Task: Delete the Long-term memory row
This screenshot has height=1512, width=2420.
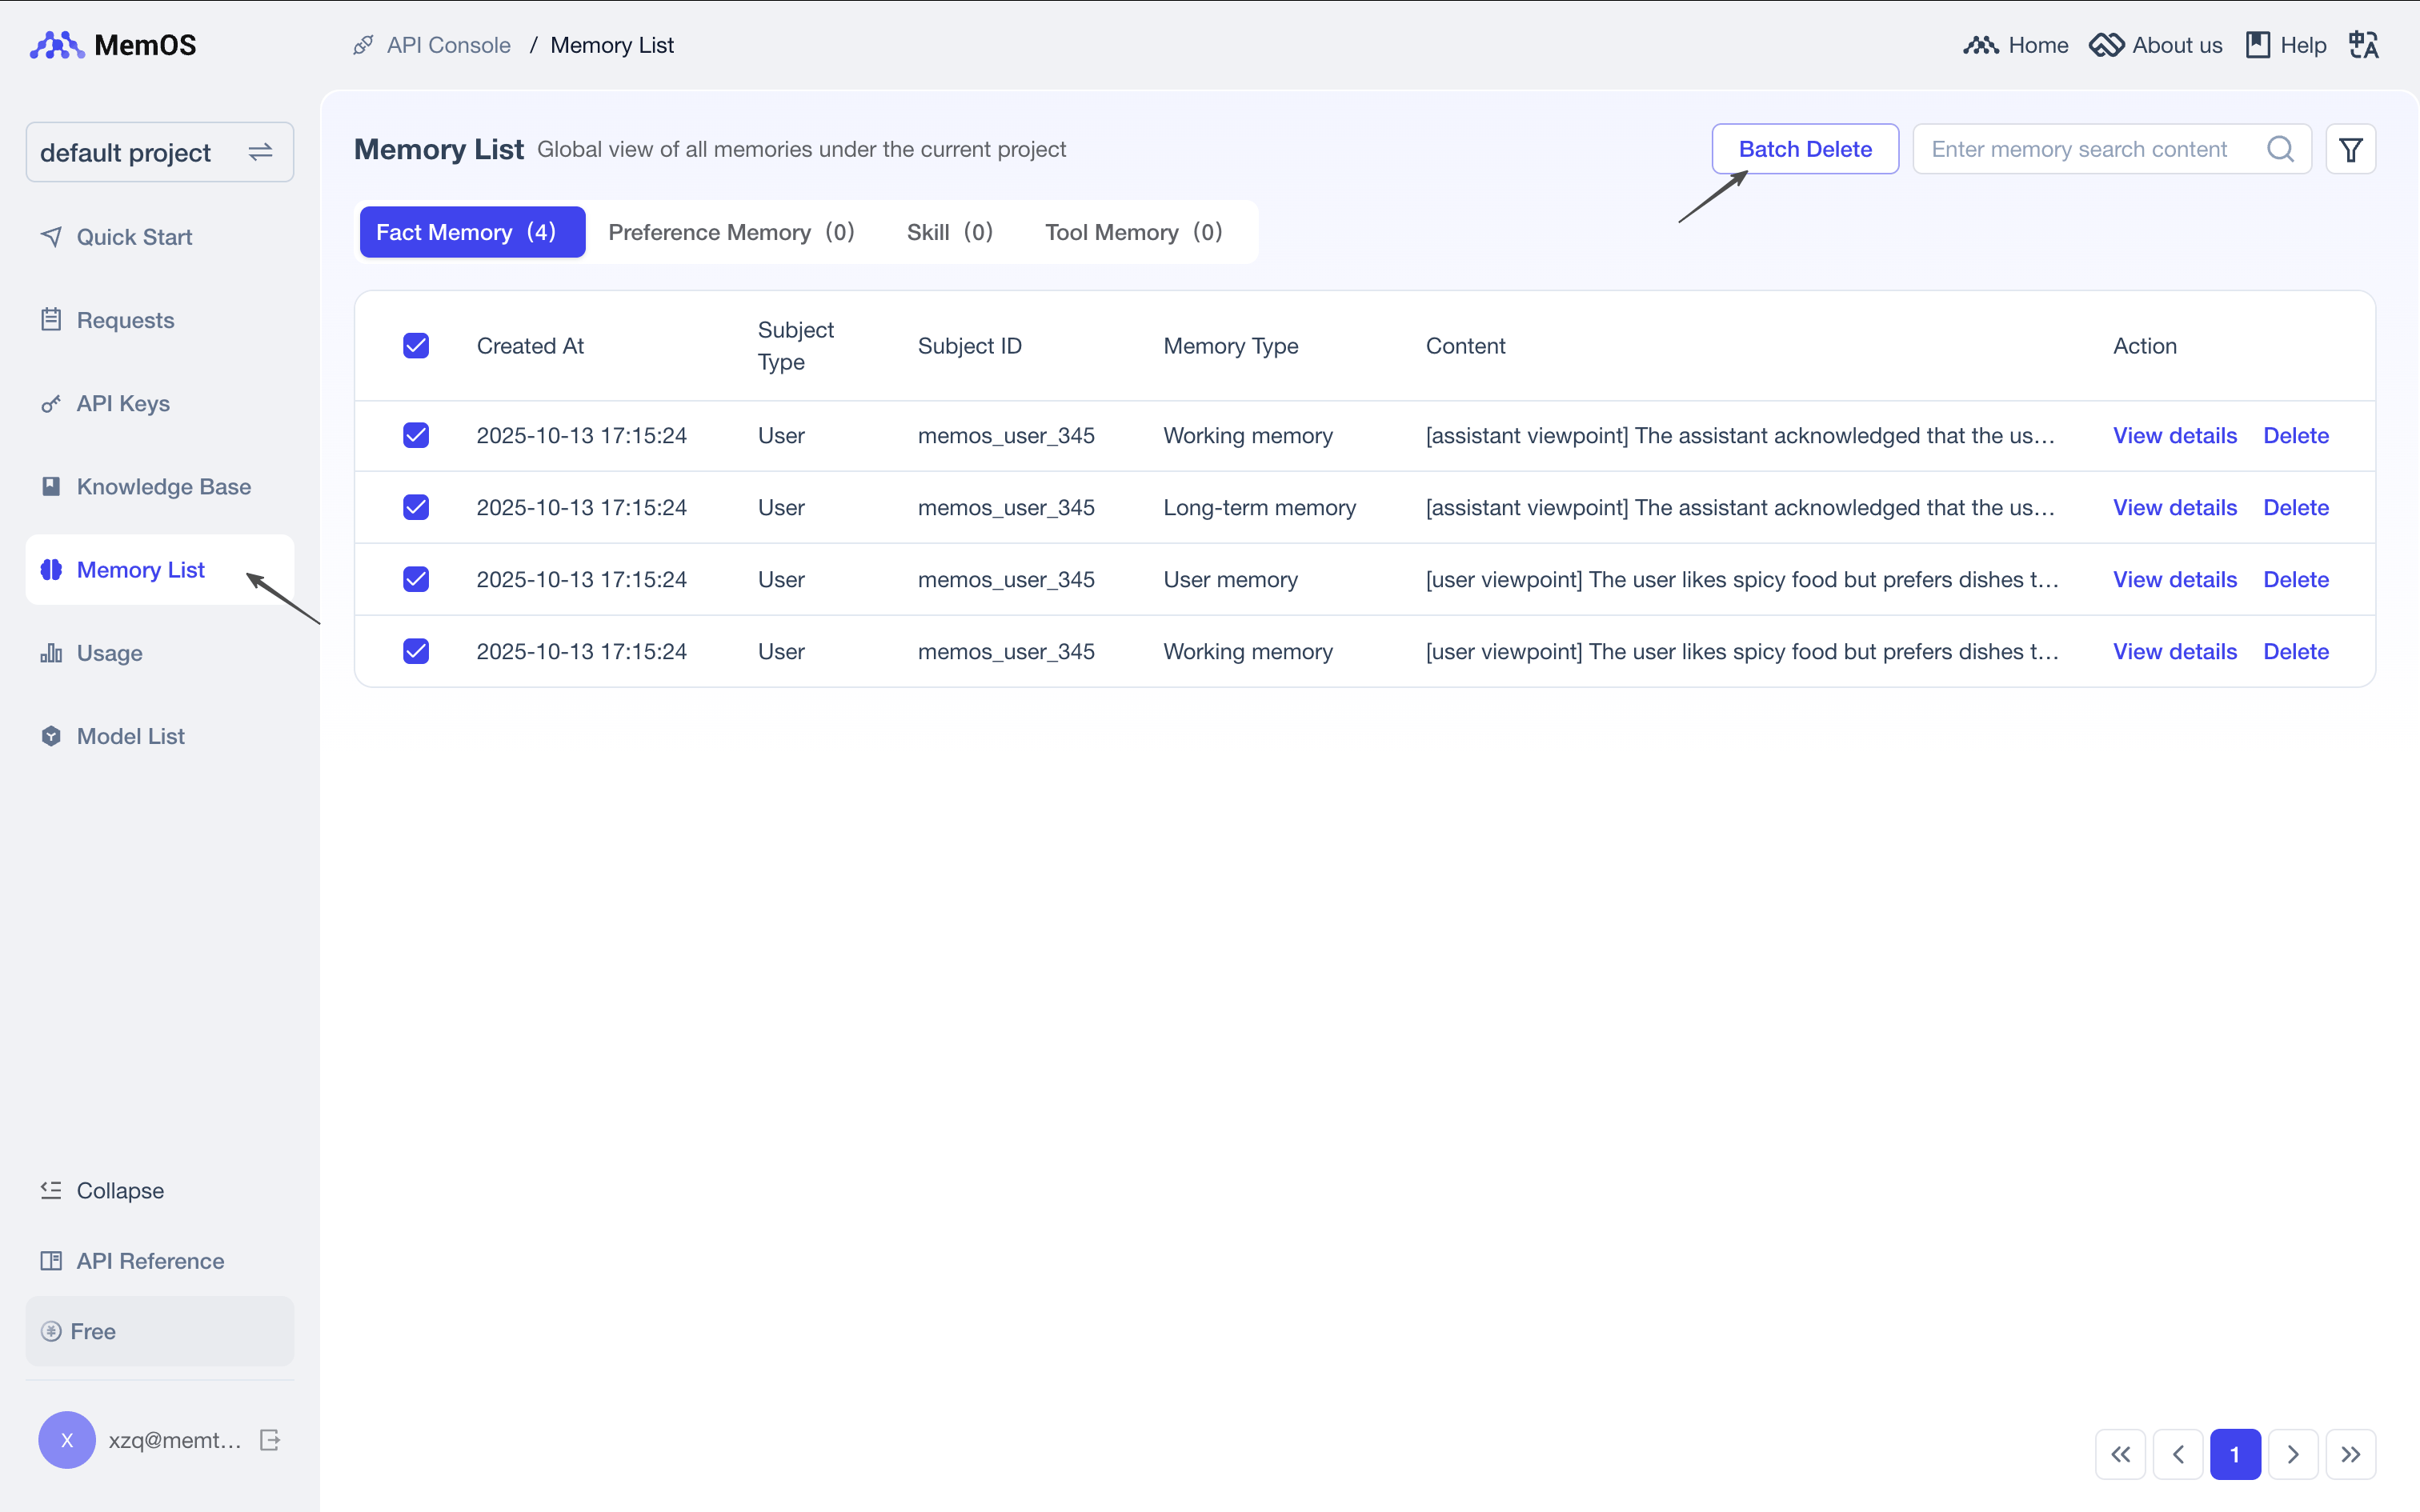Action: click(x=2296, y=507)
